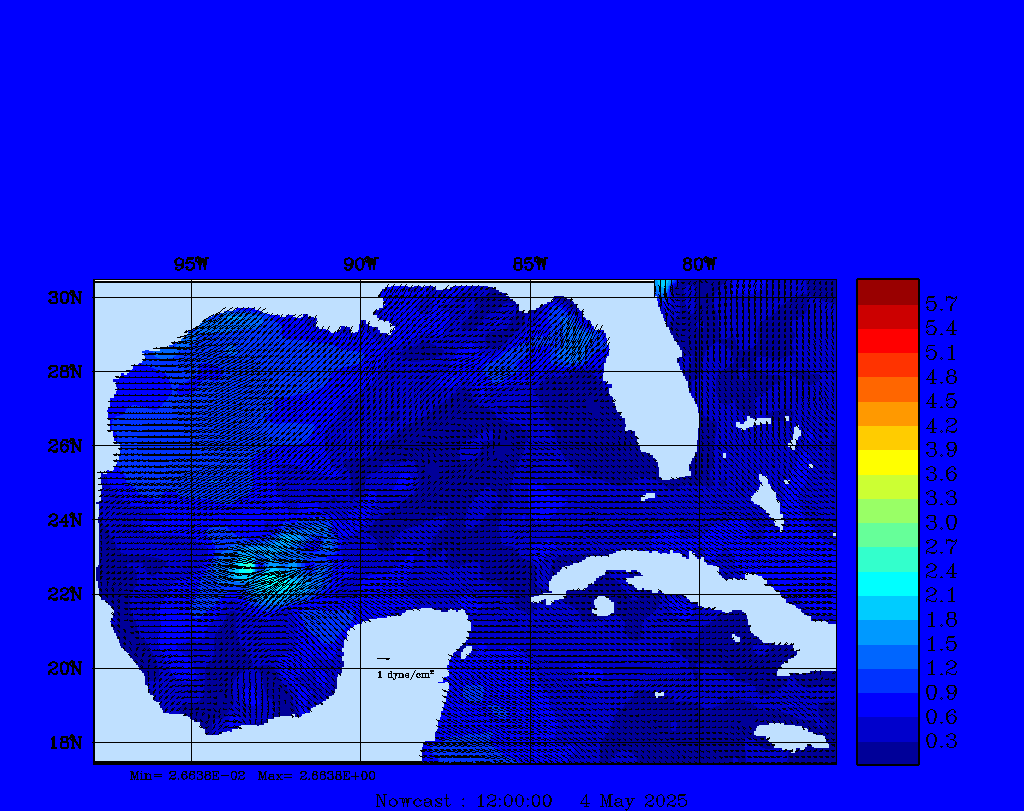
Task: Click the 24N latitude label
Action: click(65, 520)
